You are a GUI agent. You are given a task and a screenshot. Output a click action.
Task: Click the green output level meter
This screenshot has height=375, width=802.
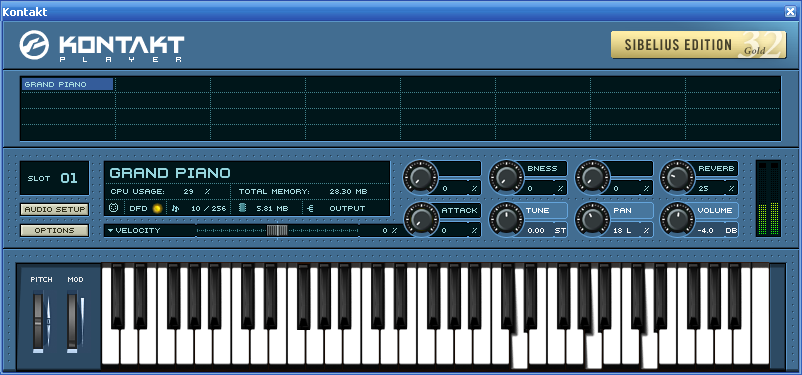[768, 198]
